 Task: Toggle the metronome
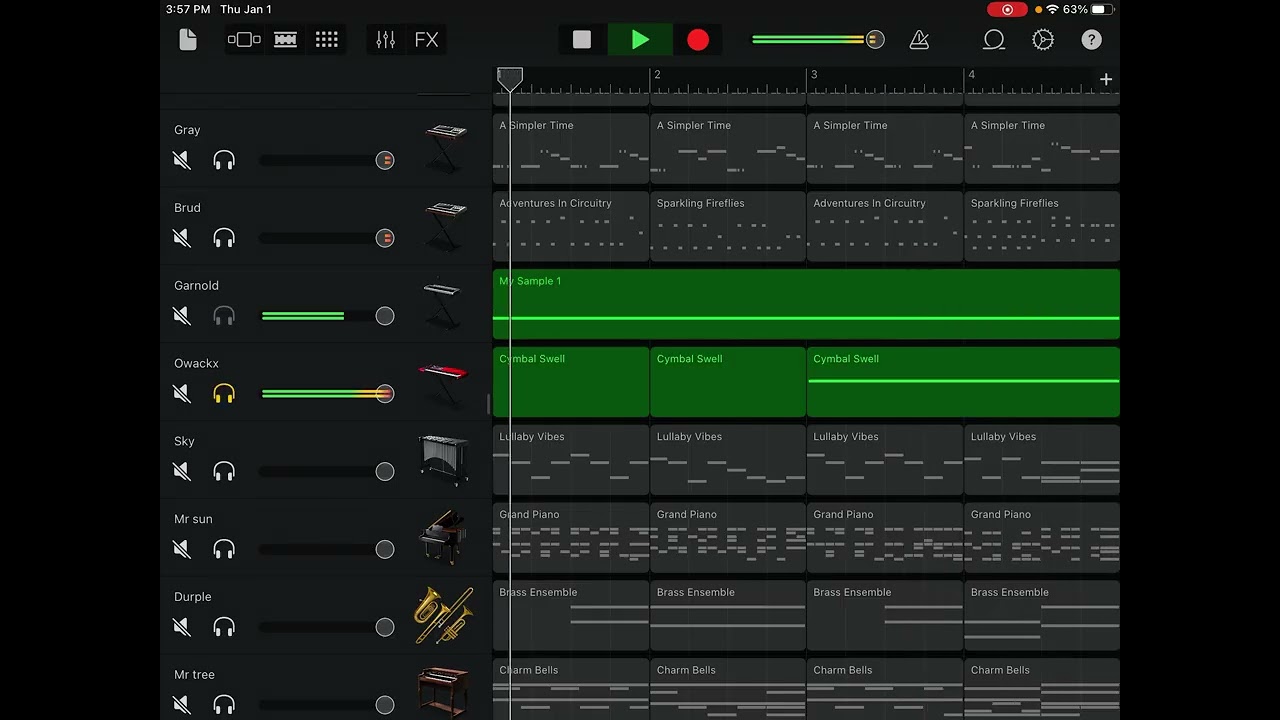919,40
